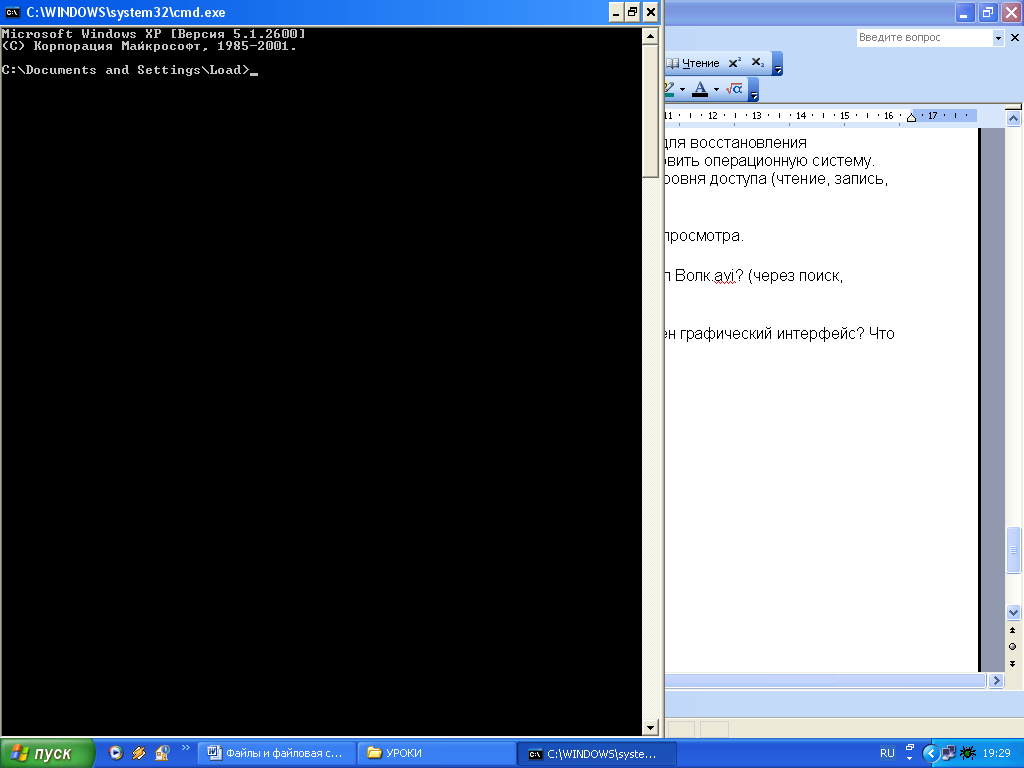This screenshot has width=1024, height=768.
Task: Open toolbar options arrow next to equation icon
Action: point(754,90)
